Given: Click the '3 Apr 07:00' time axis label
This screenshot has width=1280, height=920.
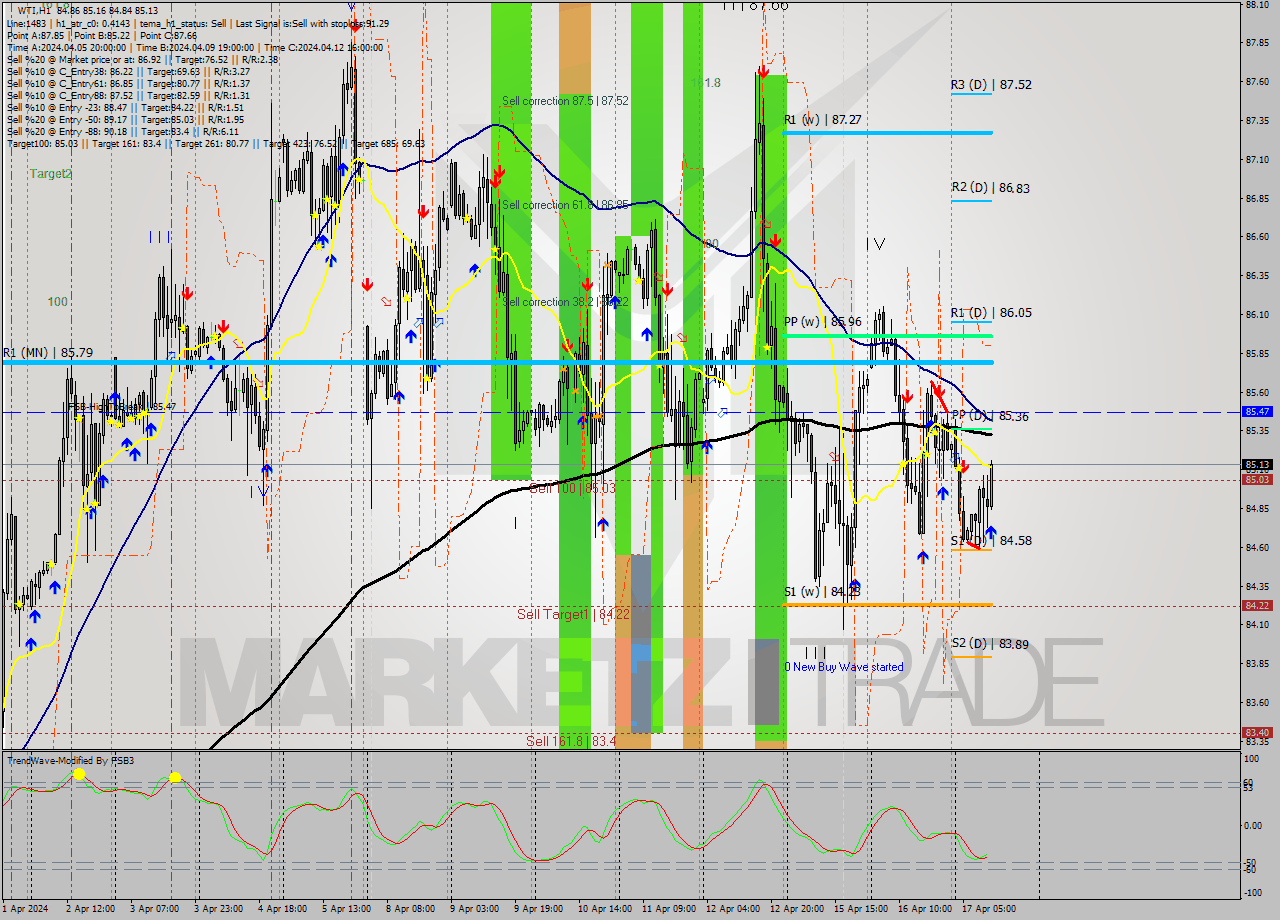Looking at the screenshot, I should point(155,909).
